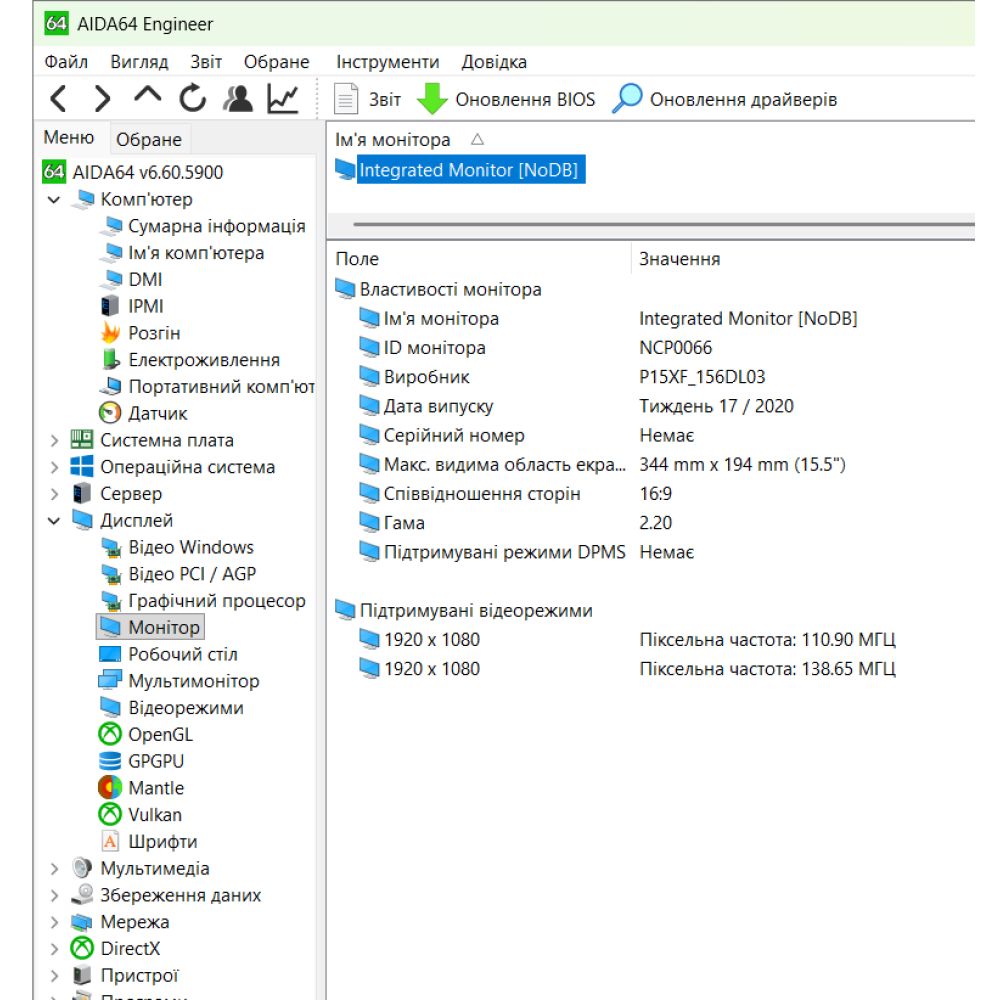The image size is (1000, 1000).
Task: Select the DirectX Xbox icon
Action: [82, 948]
